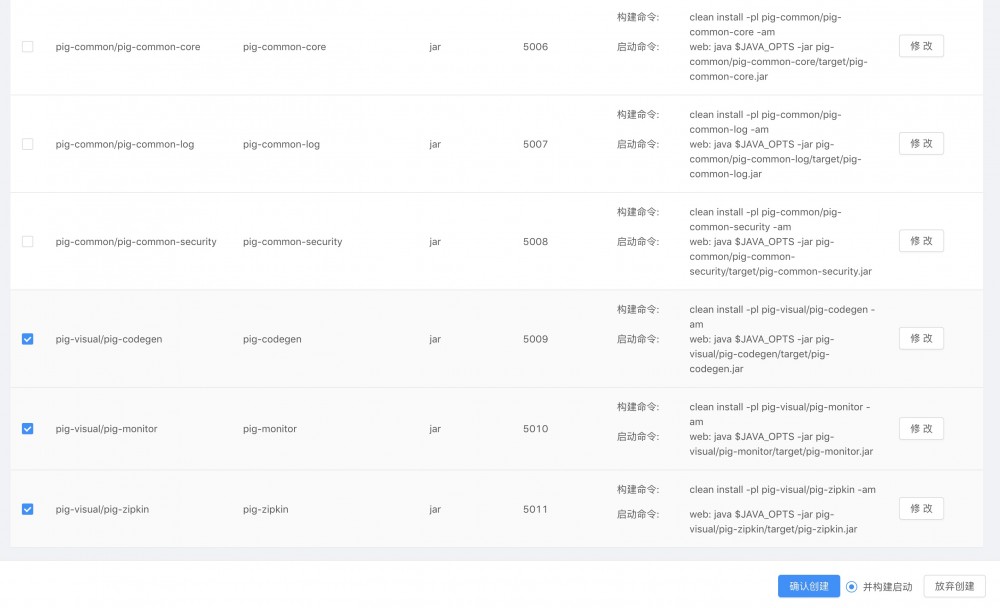The height and width of the screenshot is (608, 1000).
Task: Uncheck the pig-codegen row checkbox
Action: tap(27, 339)
